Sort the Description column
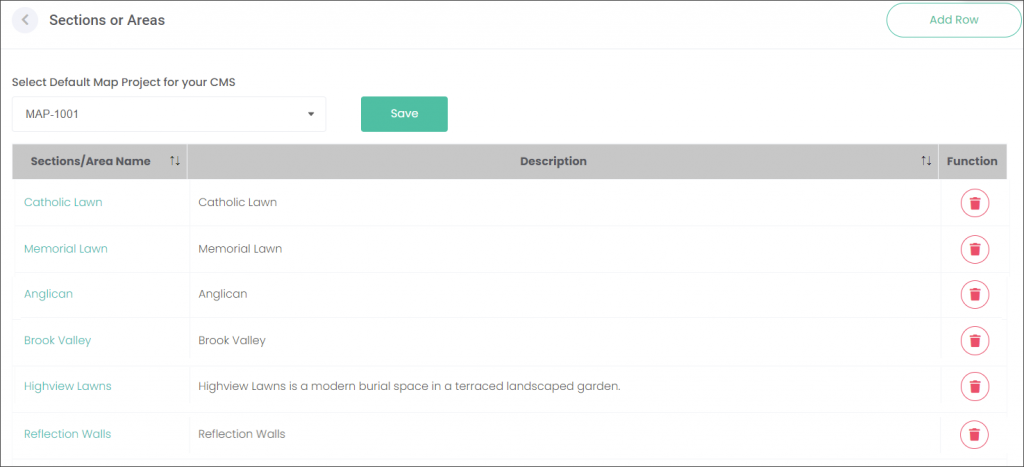Viewport: 1024px width, 467px height. pos(926,161)
